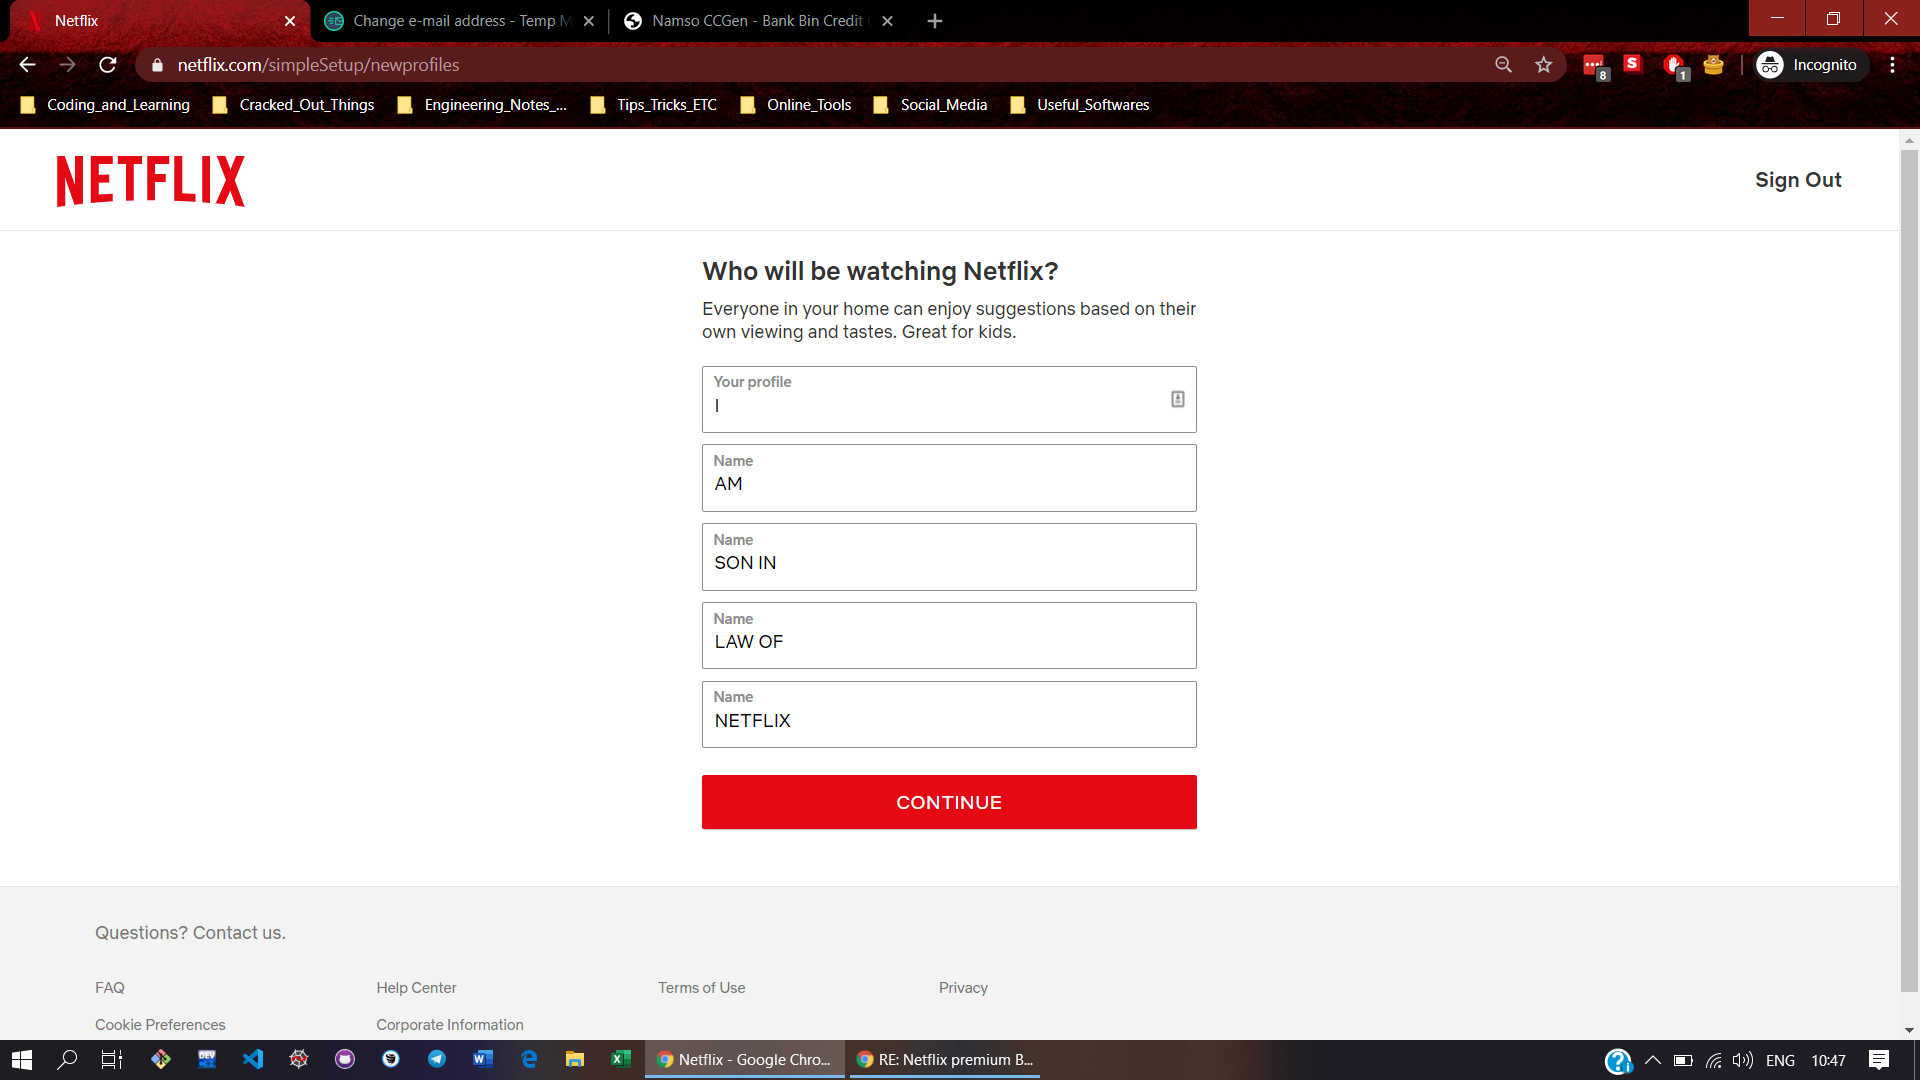Open the zoom magnifier icon in address bar
1920x1080 pixels.
1503,65
